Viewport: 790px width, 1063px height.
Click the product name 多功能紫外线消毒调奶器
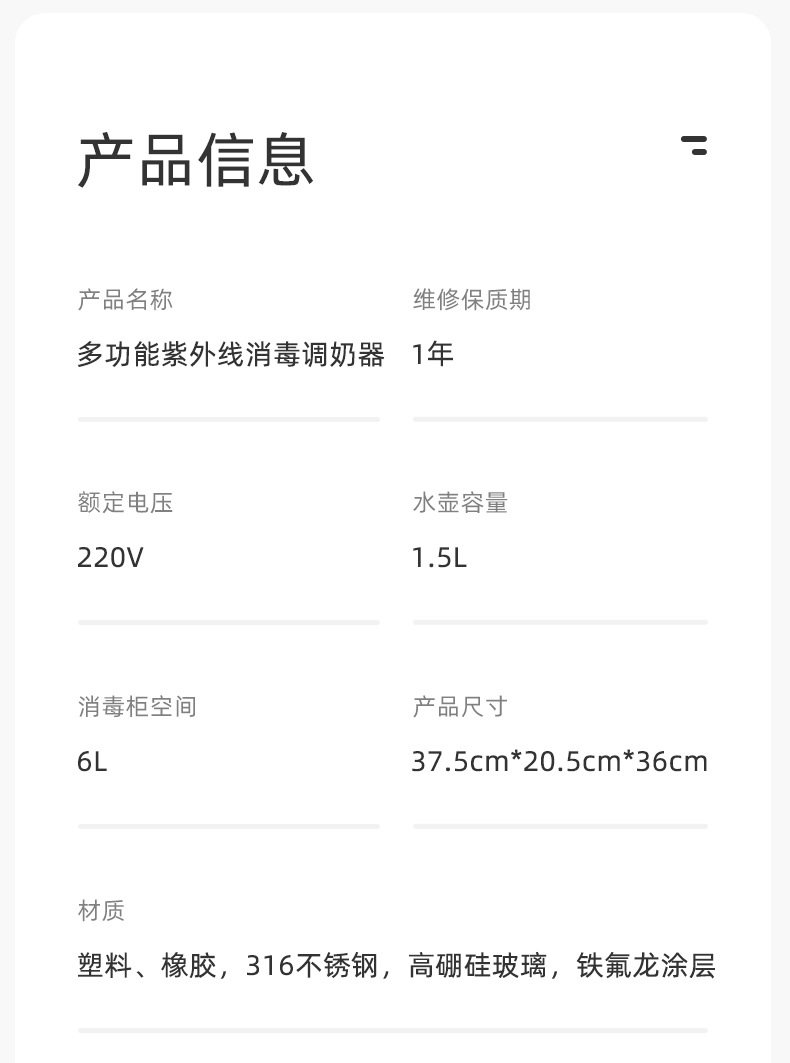(x=230, y=355)
